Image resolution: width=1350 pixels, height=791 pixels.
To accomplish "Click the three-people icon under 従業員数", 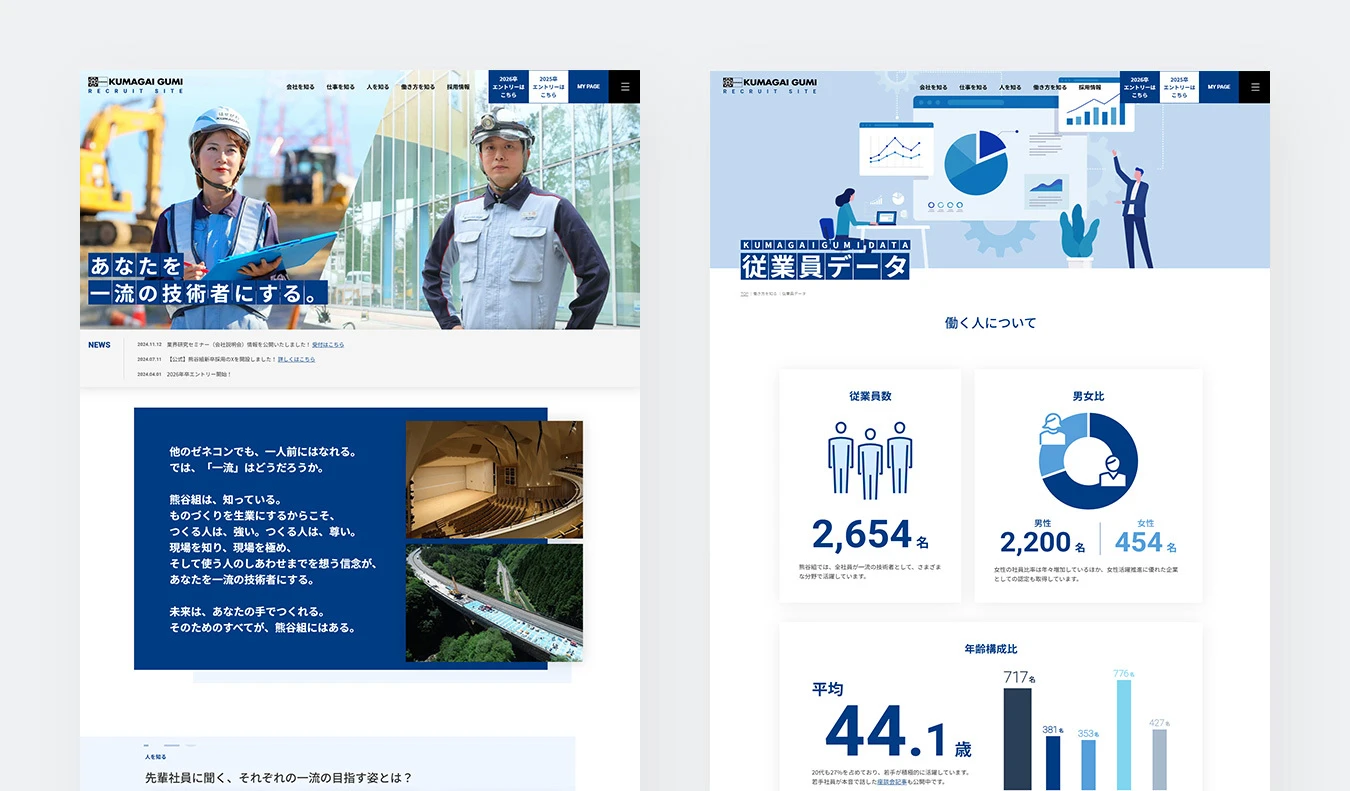I will point(870,458).
